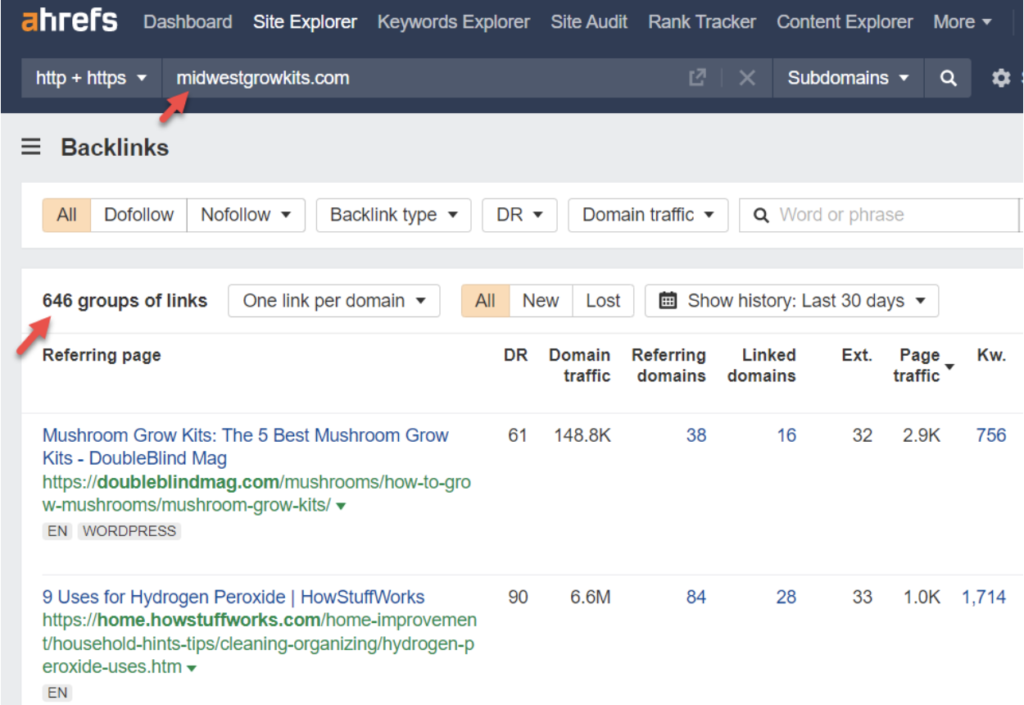
Task: Open the Domain traffic dropdown
Action: 648,215
